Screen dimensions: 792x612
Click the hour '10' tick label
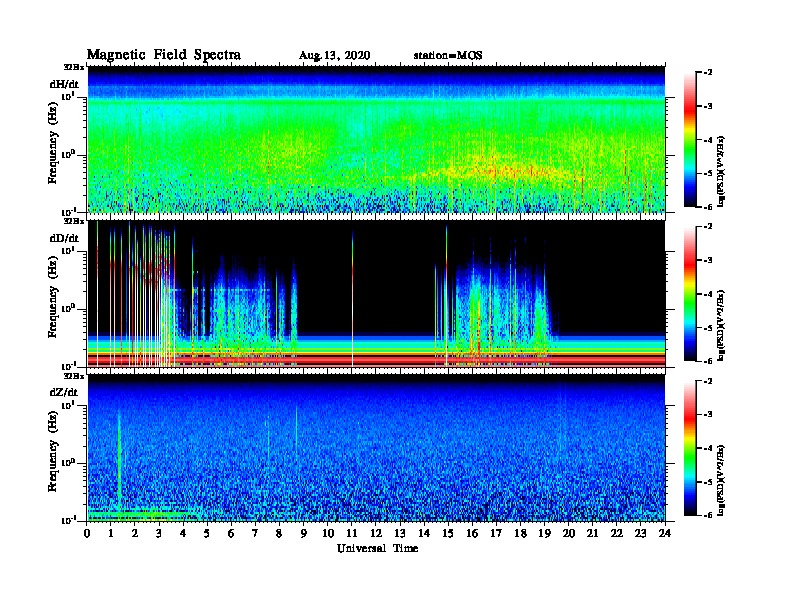click(328, 533)
